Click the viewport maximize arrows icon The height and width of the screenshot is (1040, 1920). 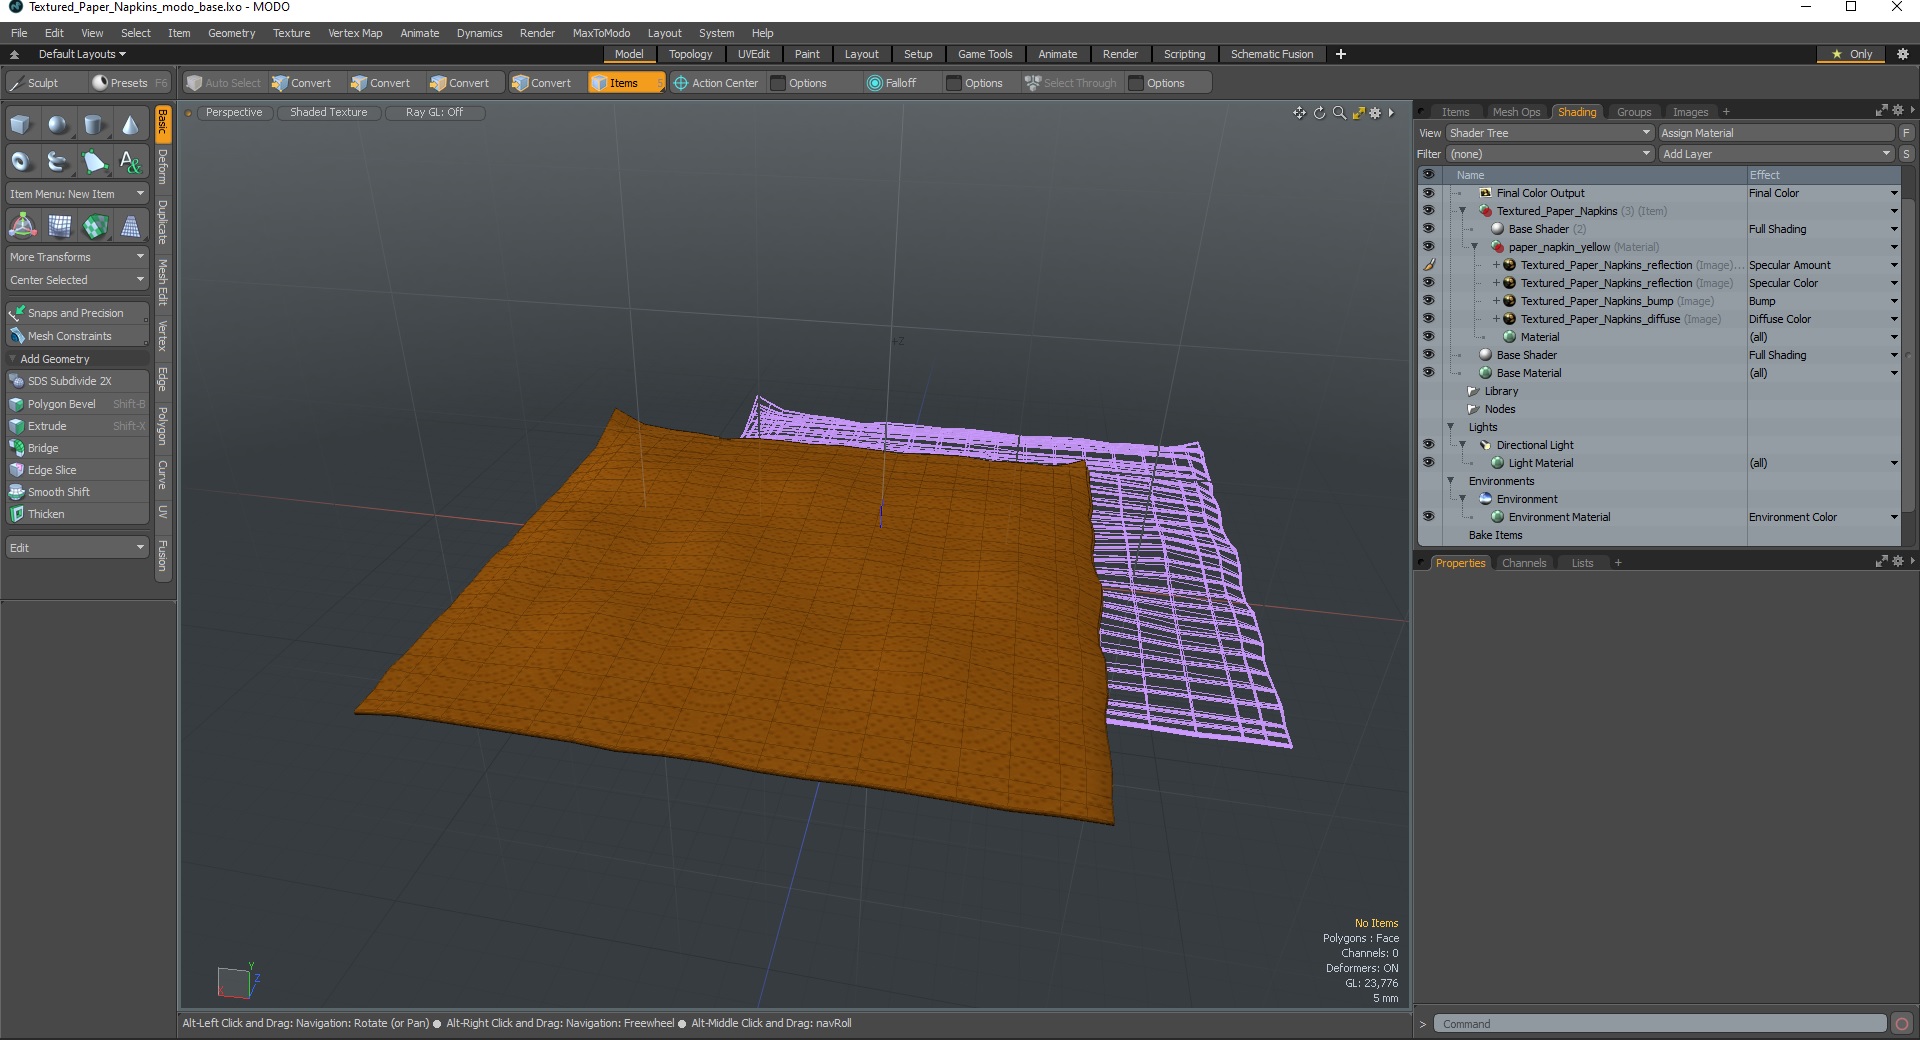click(1358, 113)
